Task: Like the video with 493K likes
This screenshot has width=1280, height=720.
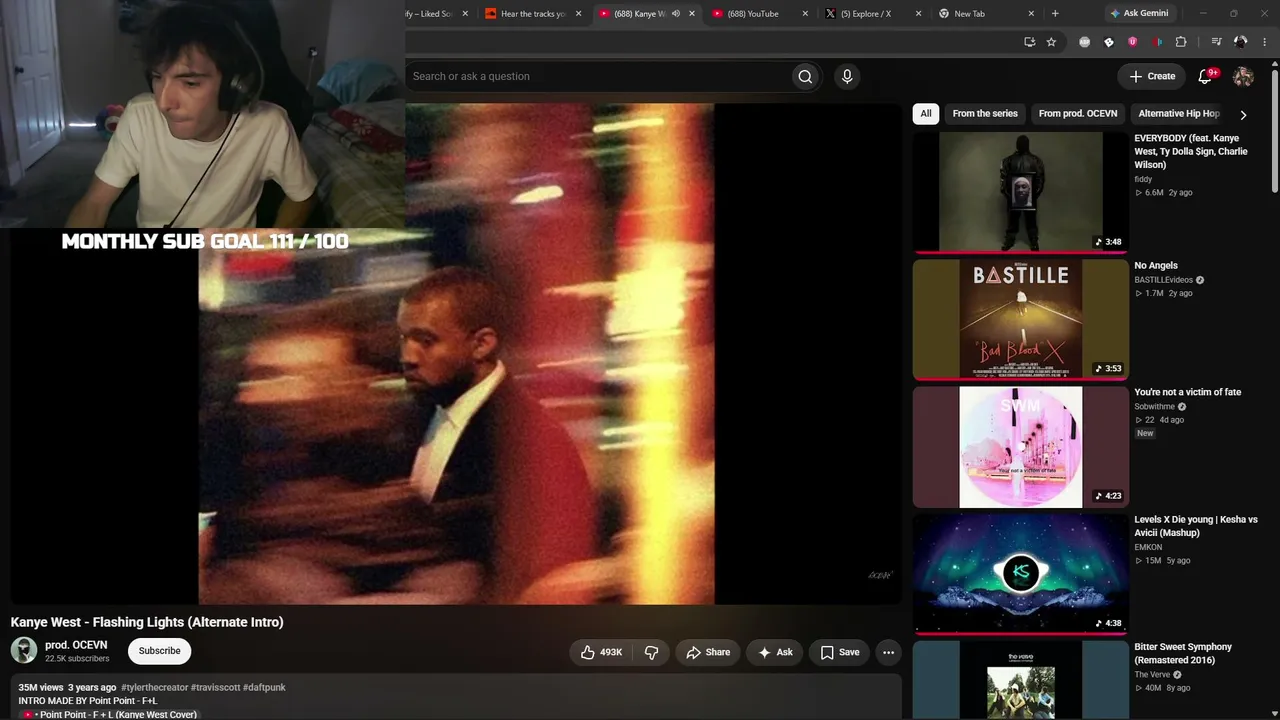Action: point(601,652)
